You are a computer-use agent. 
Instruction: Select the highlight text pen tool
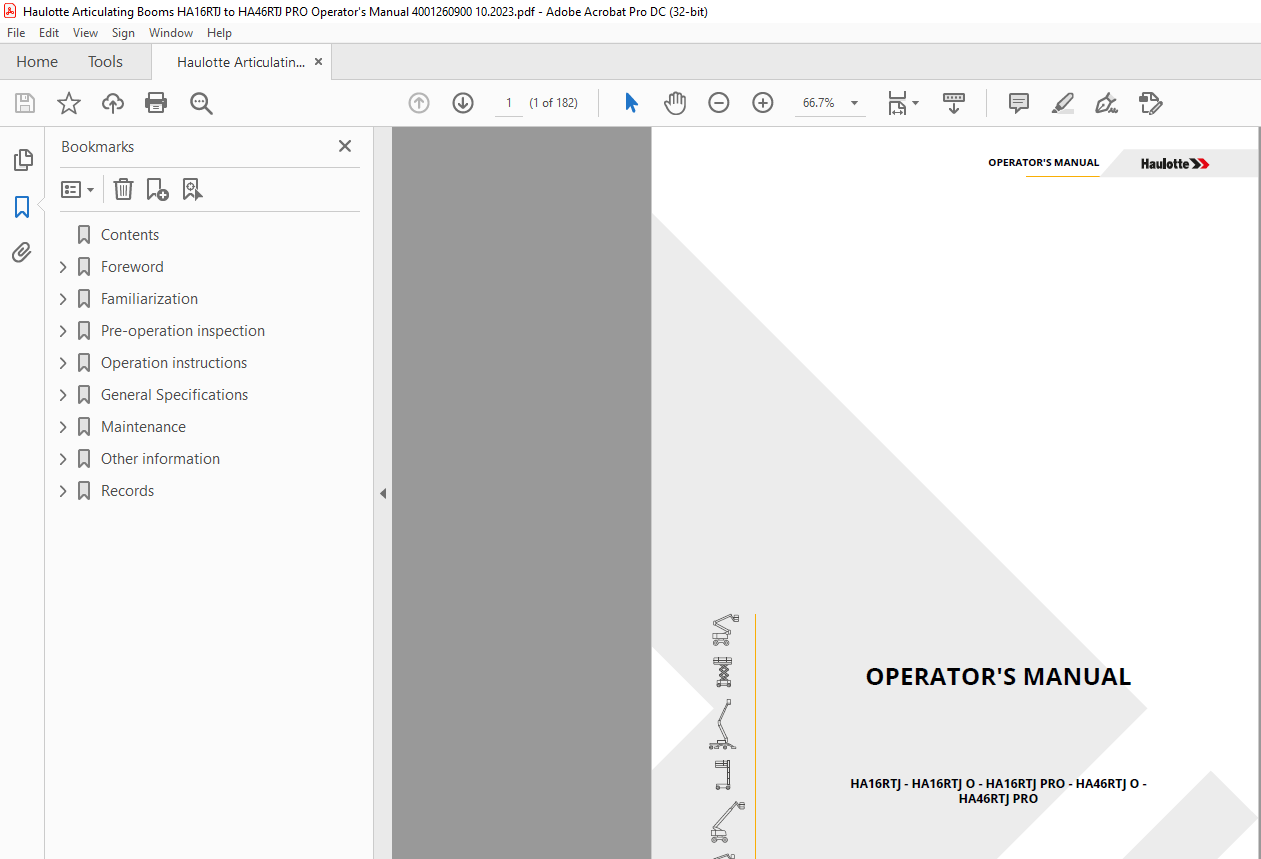click(1062, 103)
